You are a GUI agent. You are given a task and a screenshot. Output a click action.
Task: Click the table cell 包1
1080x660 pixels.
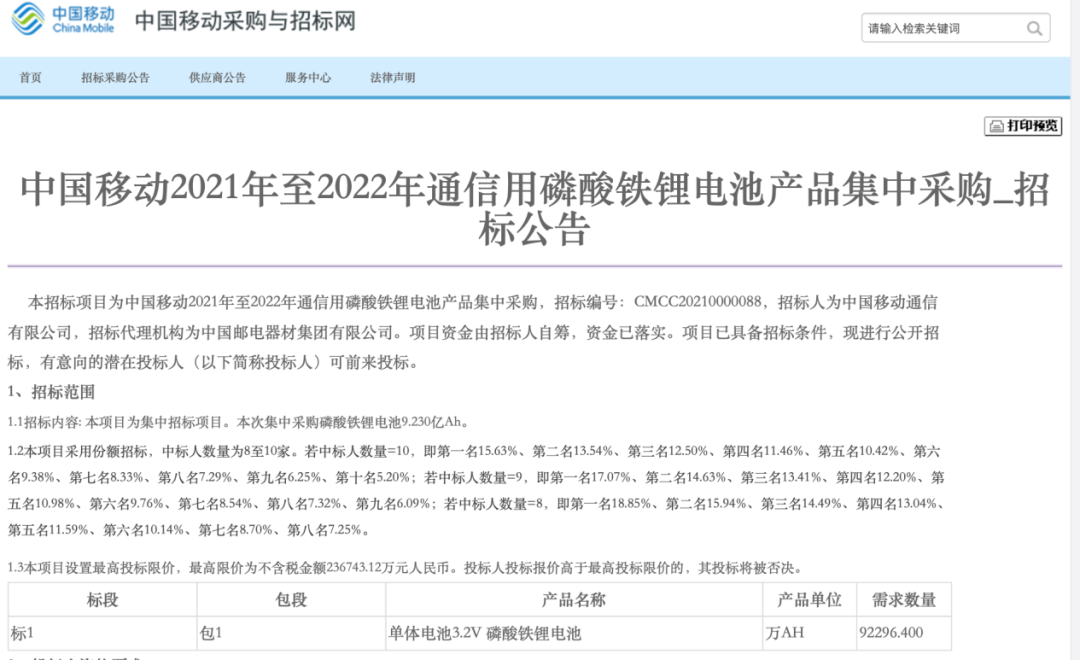point(291,633)
